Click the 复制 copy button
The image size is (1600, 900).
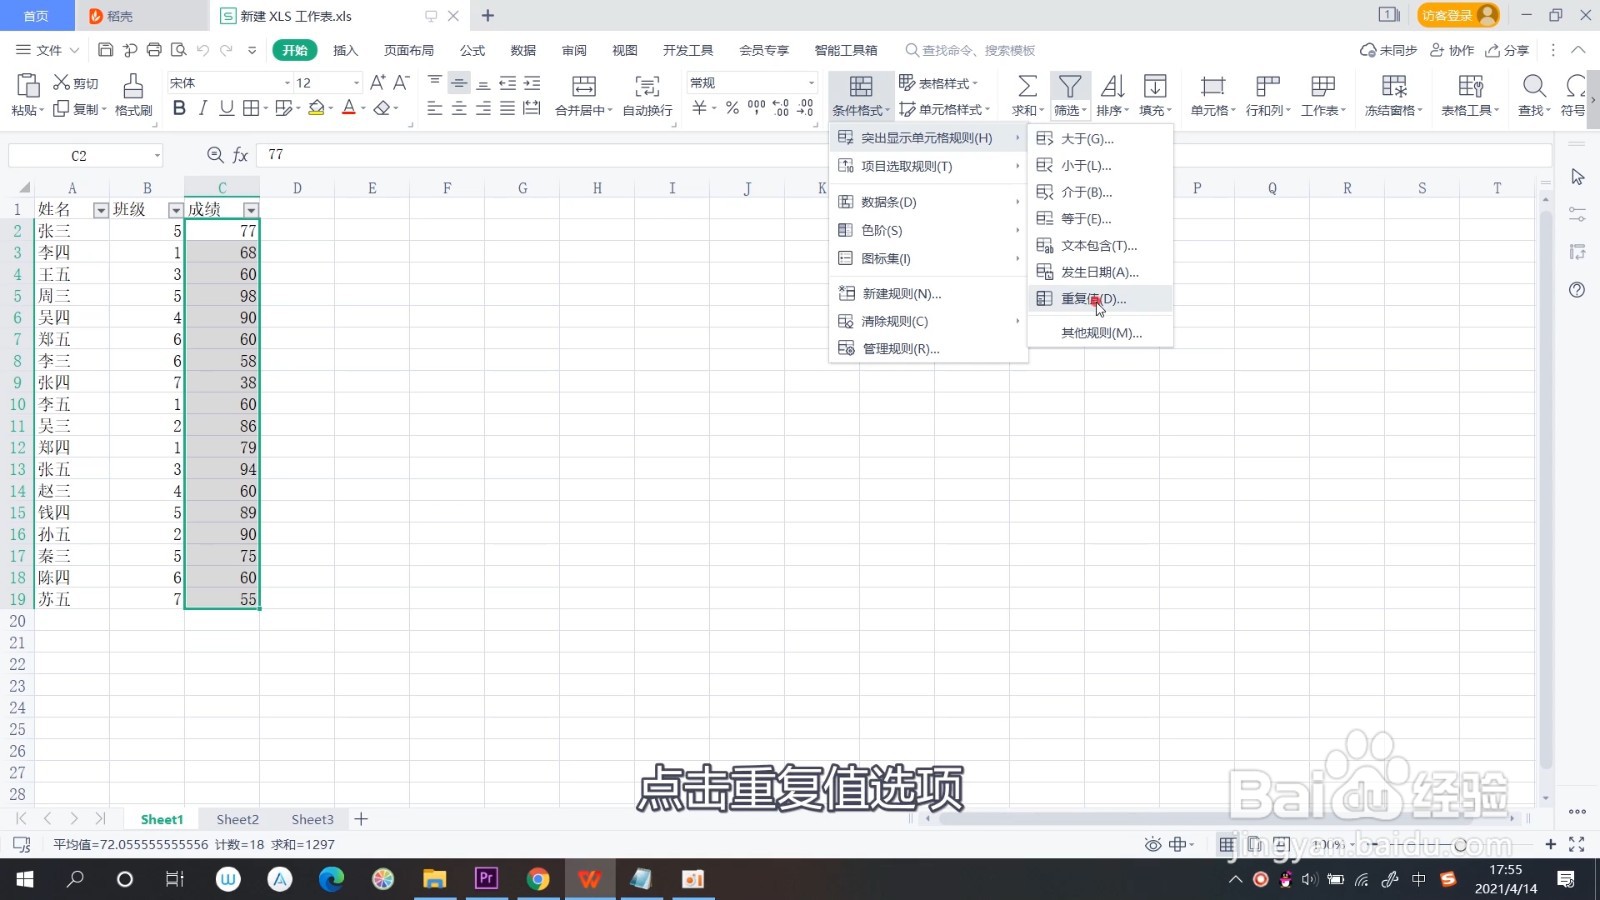[x=77, y=109]
